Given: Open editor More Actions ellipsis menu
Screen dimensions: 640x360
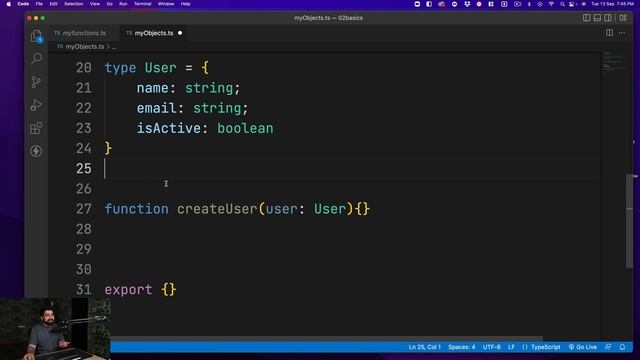Looking at the screenshot, I should (622, 33).
